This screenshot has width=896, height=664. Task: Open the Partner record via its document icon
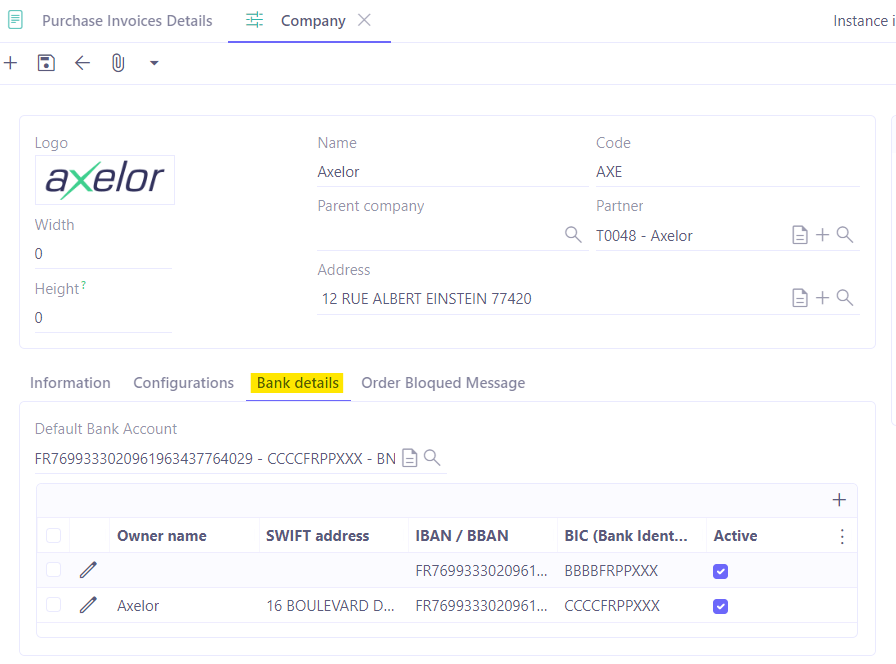tap(799, 235)
